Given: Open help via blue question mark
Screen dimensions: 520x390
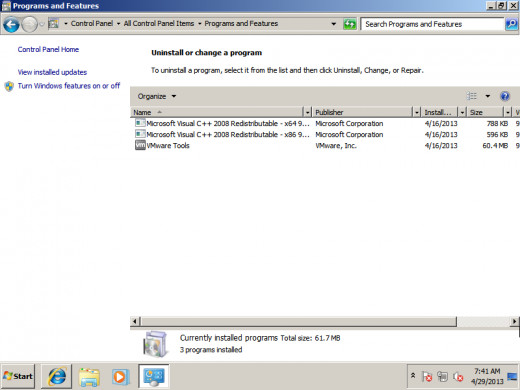Looking at the screenshot, I should click(505, 96).
